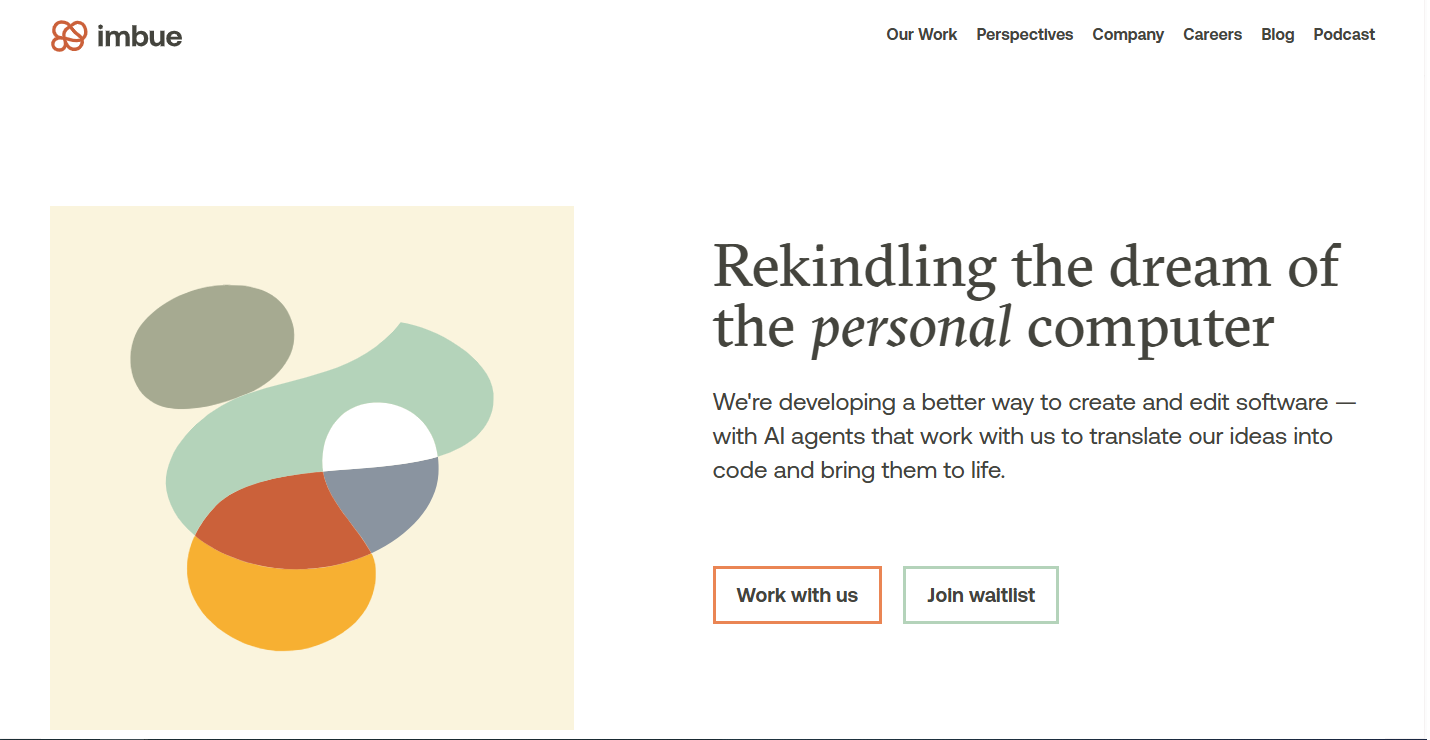Navigate to the Careers page
Viewport: 1430px width, 740px height.
(x=1212, y=34)
